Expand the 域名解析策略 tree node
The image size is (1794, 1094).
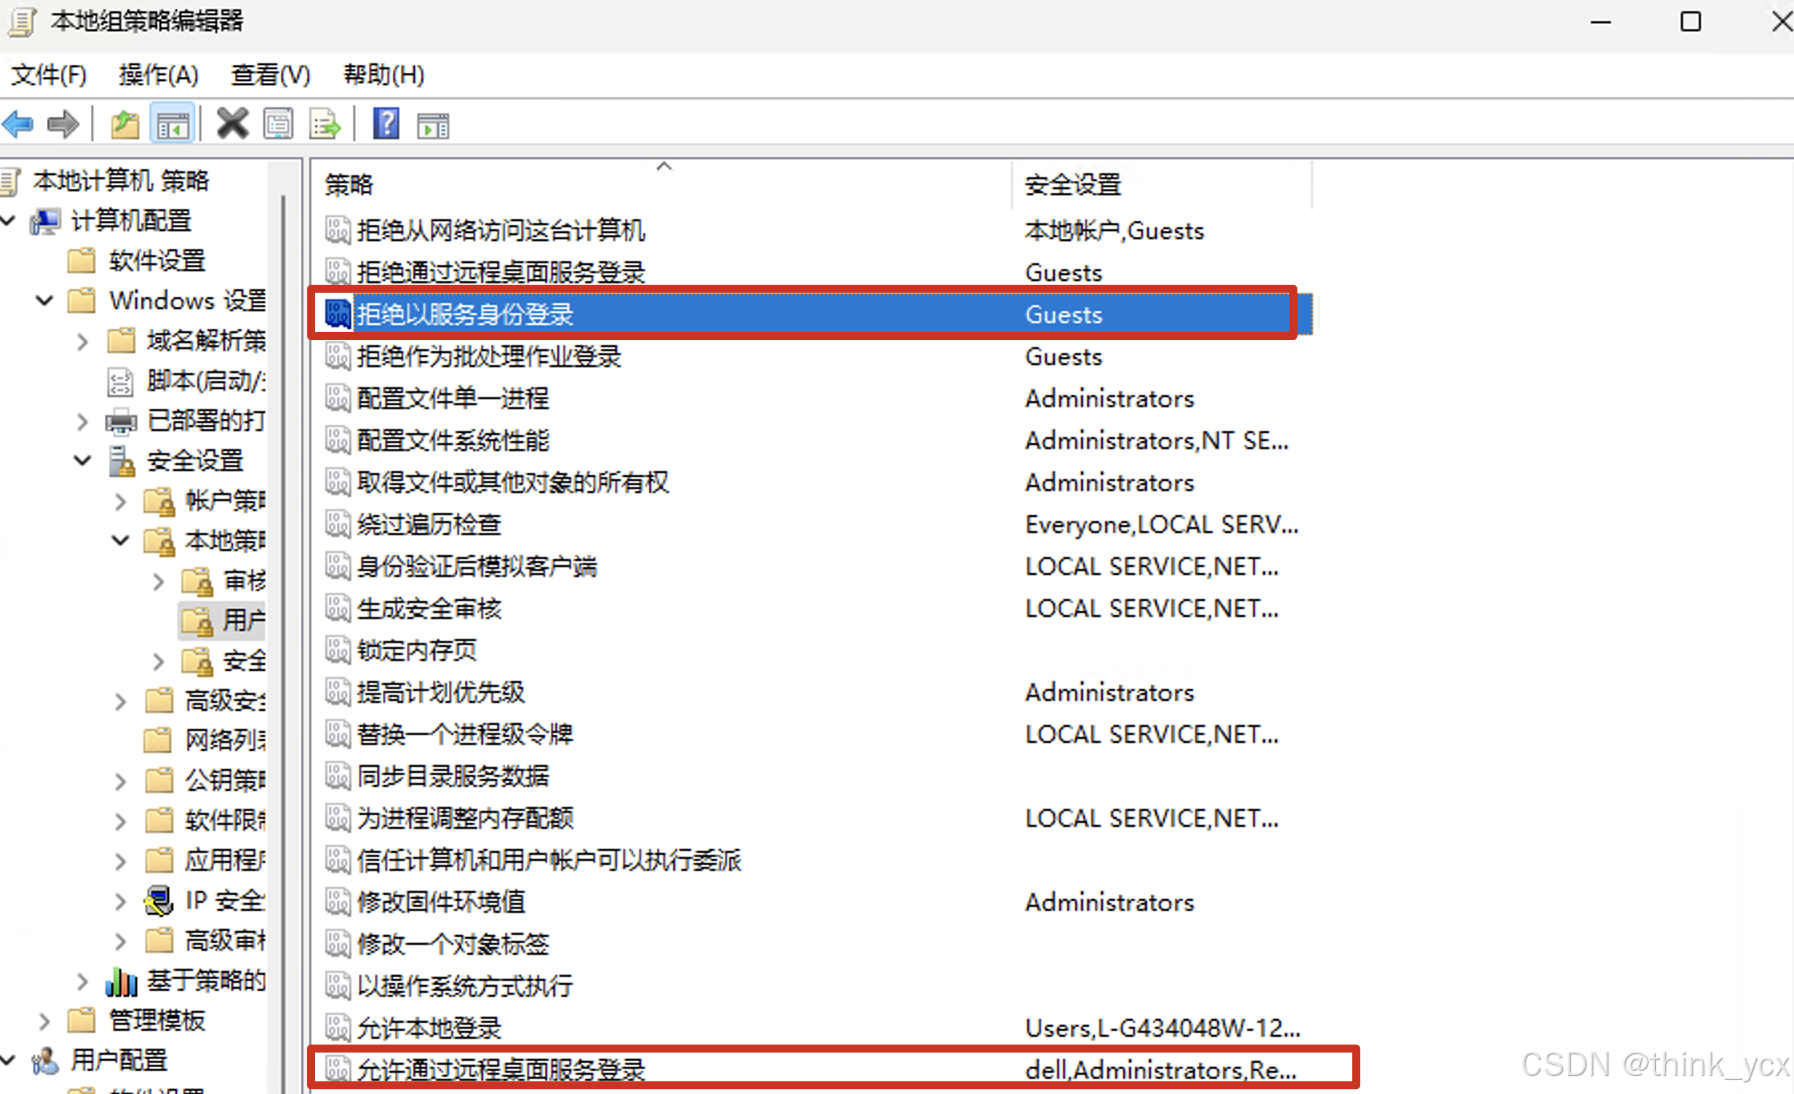click(x=82, y=341)
